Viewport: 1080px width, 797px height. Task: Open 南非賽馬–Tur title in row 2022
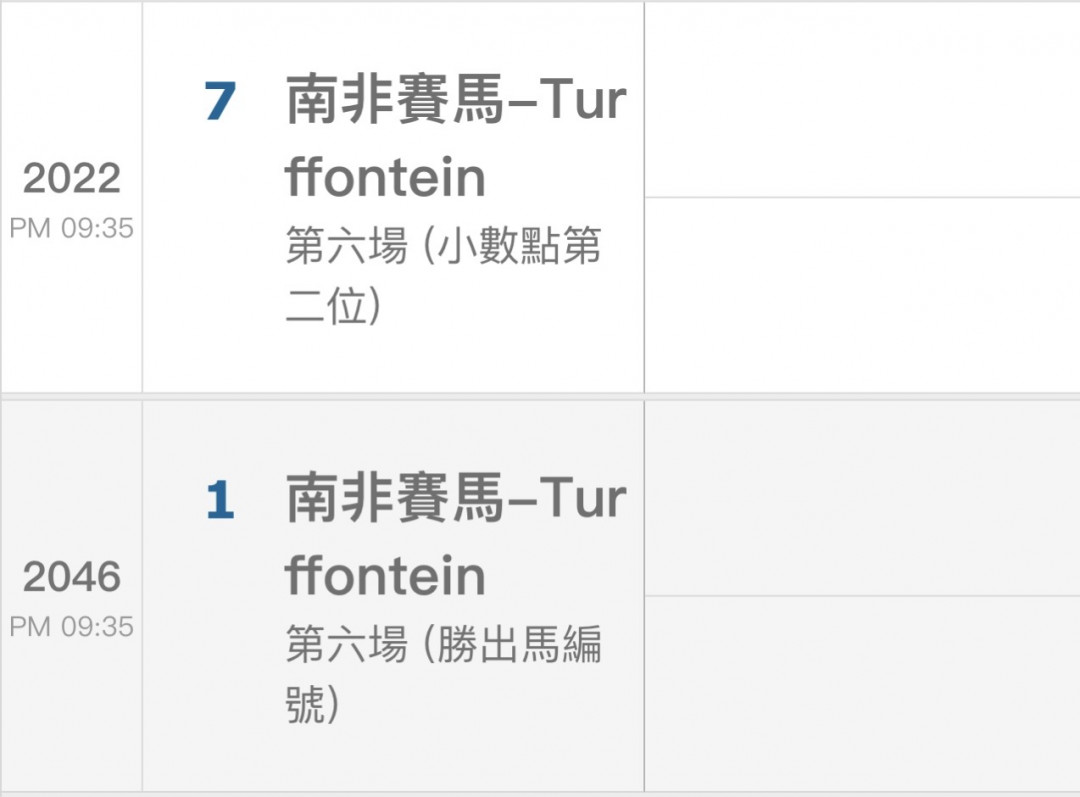[x=456, y=101]
